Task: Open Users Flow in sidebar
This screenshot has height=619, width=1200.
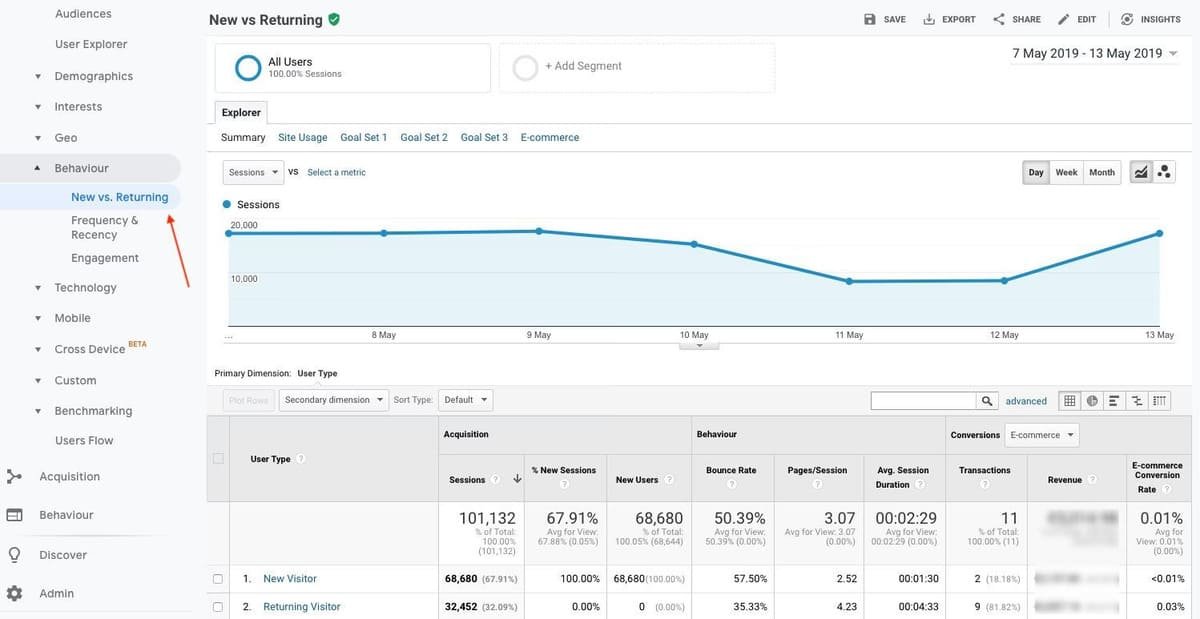Action: click(x=84, y=441)
